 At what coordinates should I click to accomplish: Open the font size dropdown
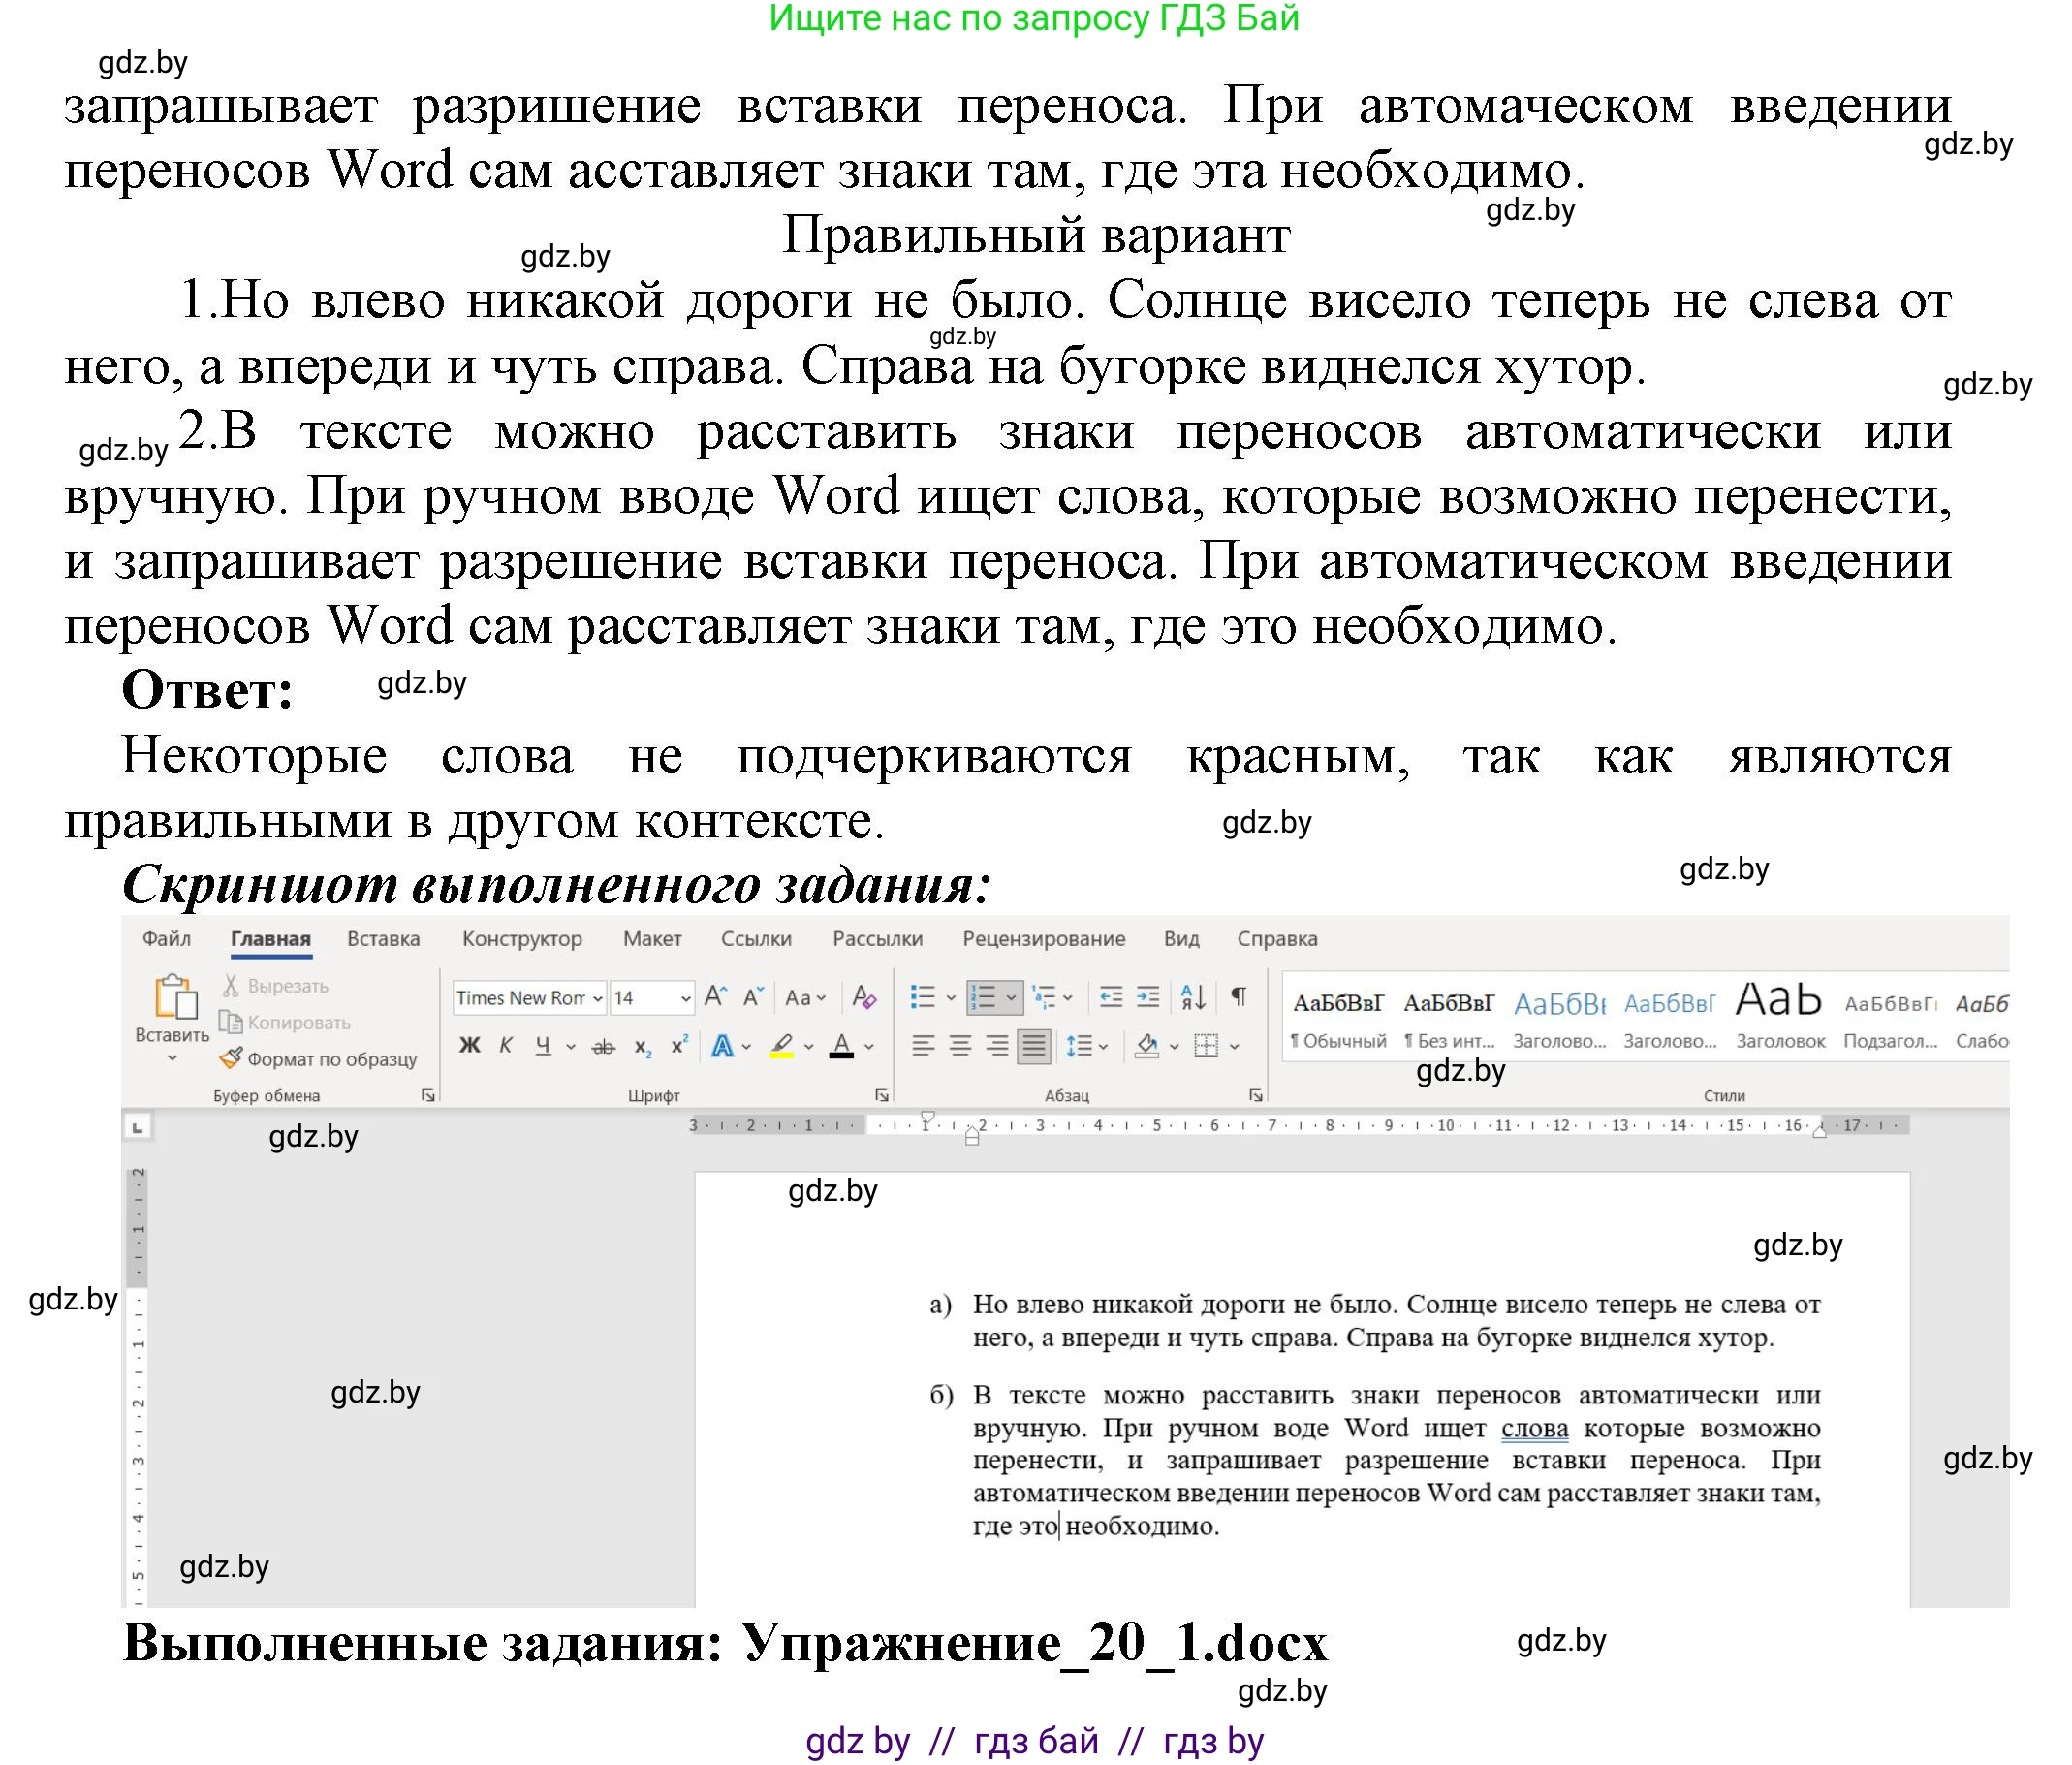pyautogui.click(x=685, y=999)
